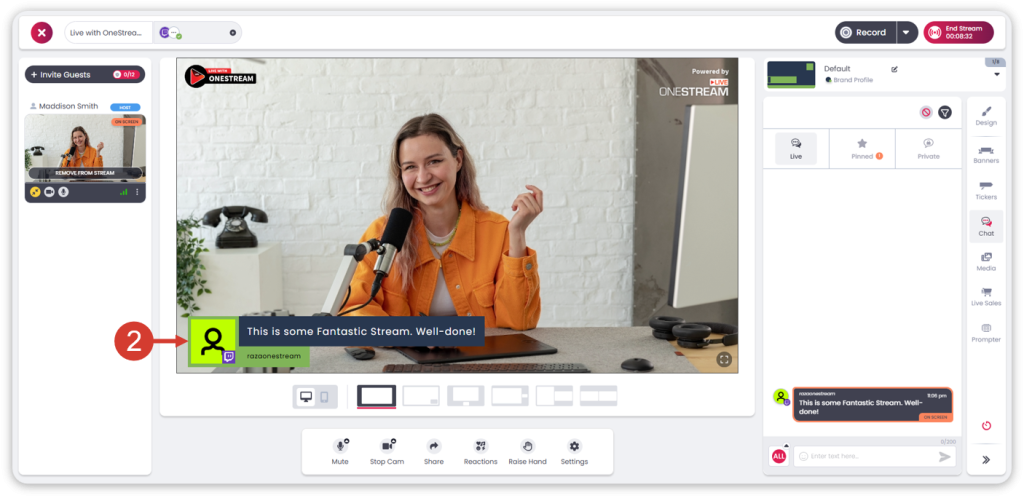Expand the brand profile dropdown arrow
The height and width of the screenshot is (498, 1024).
point(997,74)
